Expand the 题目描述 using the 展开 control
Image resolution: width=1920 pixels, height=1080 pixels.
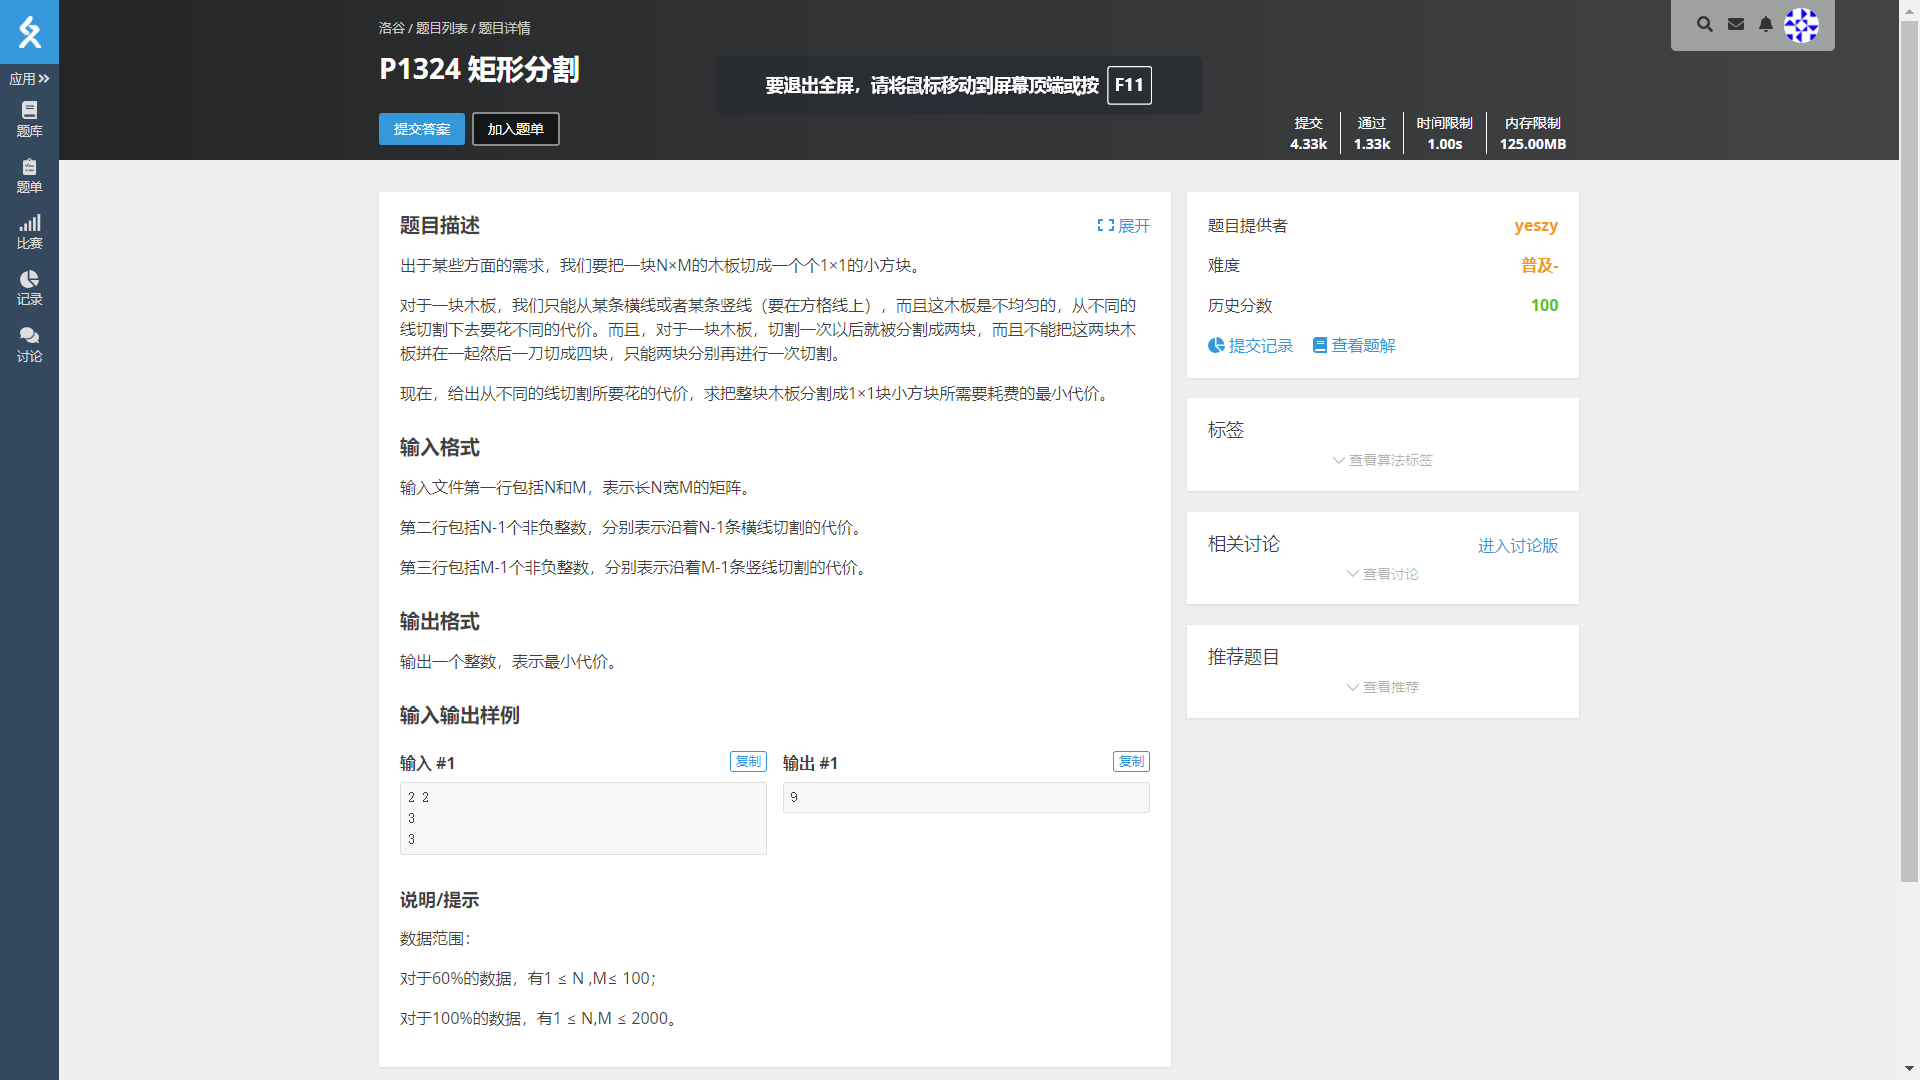[1123, 226]
